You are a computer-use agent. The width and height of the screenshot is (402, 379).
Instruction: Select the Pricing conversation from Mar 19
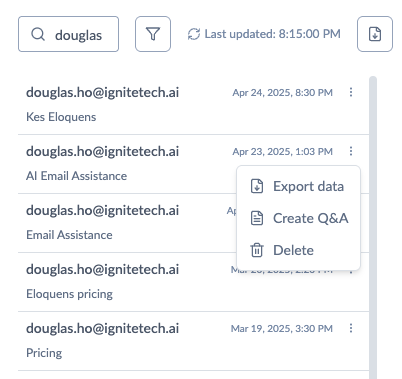click(193, 341)
